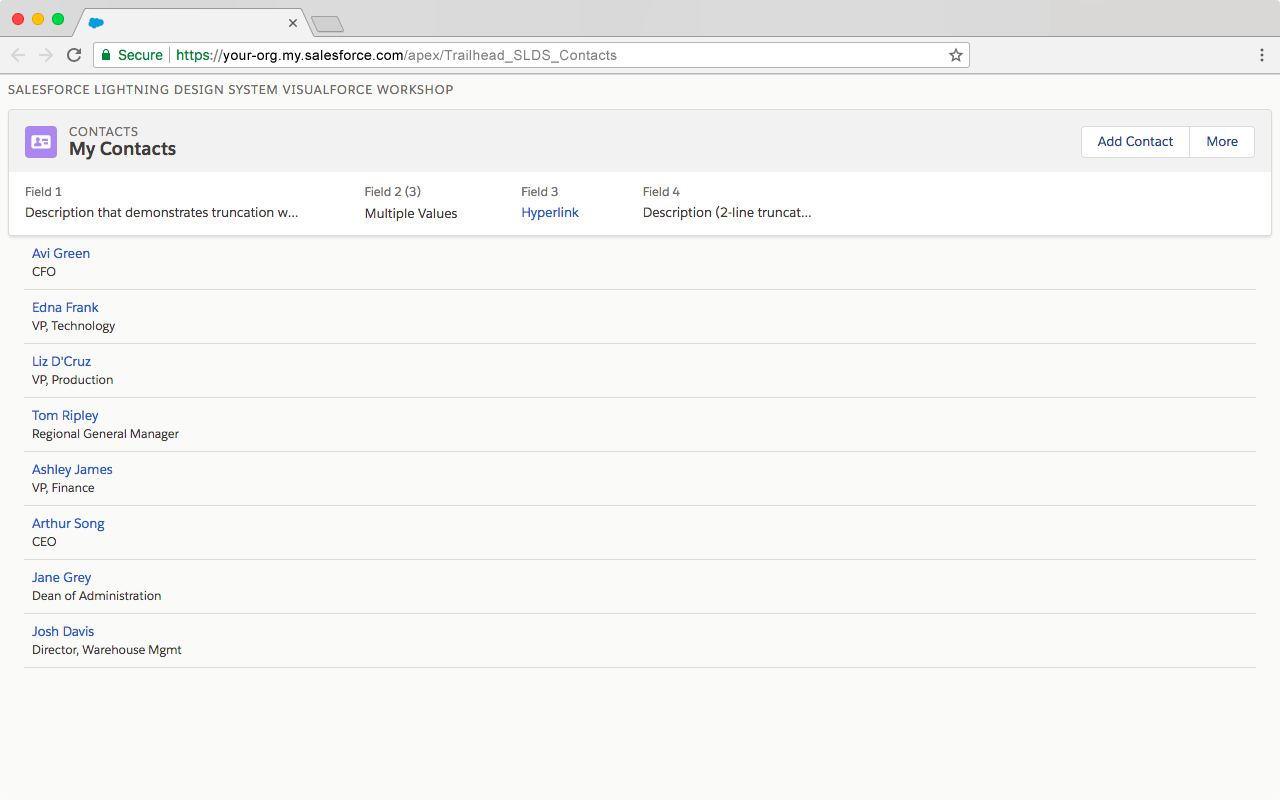Screen dimensions: 1280x800
Task: Open Avi Green's contact
Action: 61,254
